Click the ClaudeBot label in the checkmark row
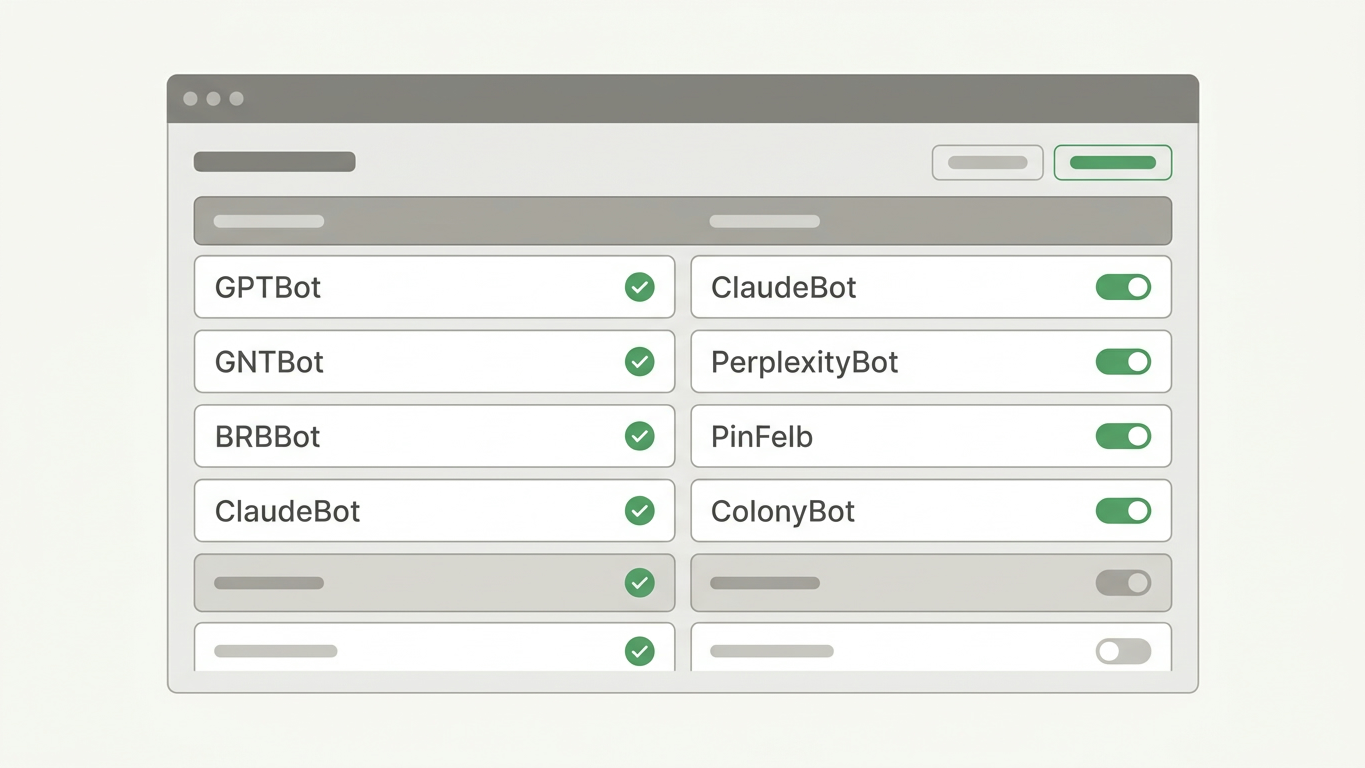The image size is (1365, 768). 287,512
